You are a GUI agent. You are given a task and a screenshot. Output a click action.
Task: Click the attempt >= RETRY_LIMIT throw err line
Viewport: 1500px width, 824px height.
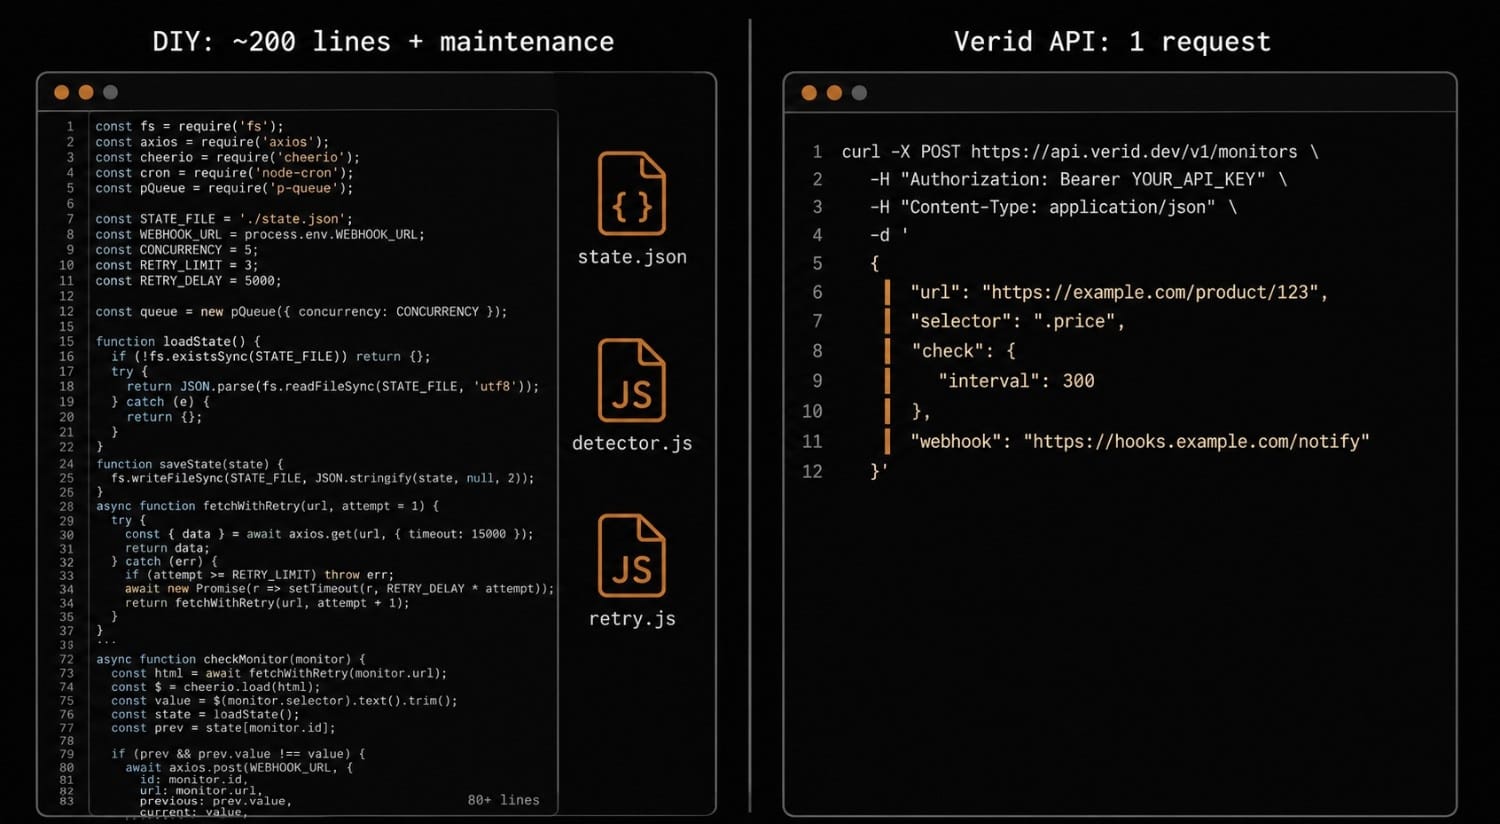259,575
